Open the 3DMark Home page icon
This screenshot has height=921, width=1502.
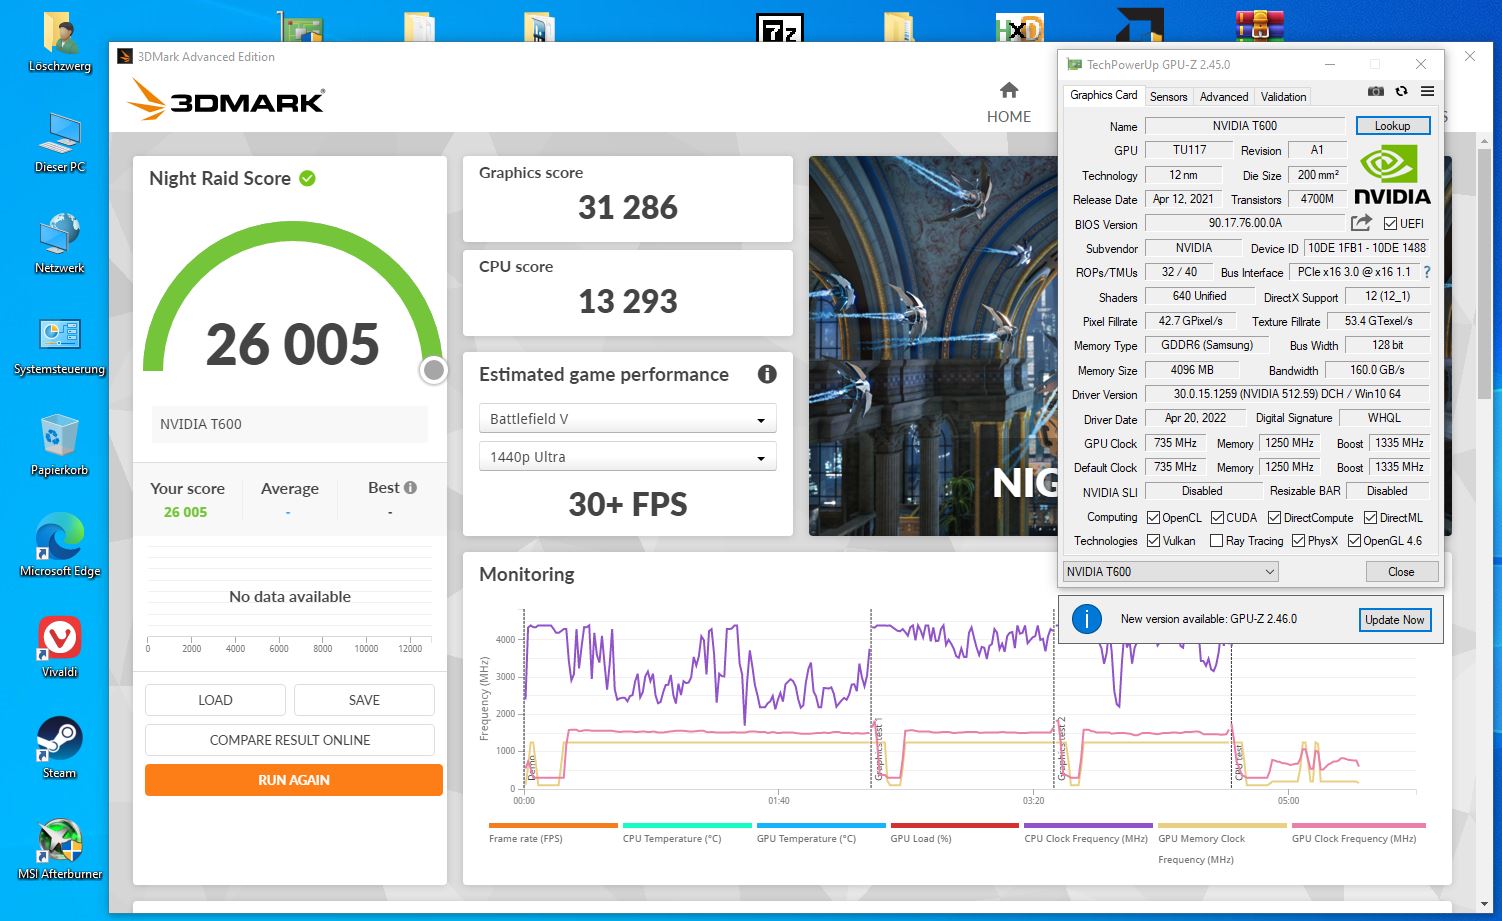1009,91
